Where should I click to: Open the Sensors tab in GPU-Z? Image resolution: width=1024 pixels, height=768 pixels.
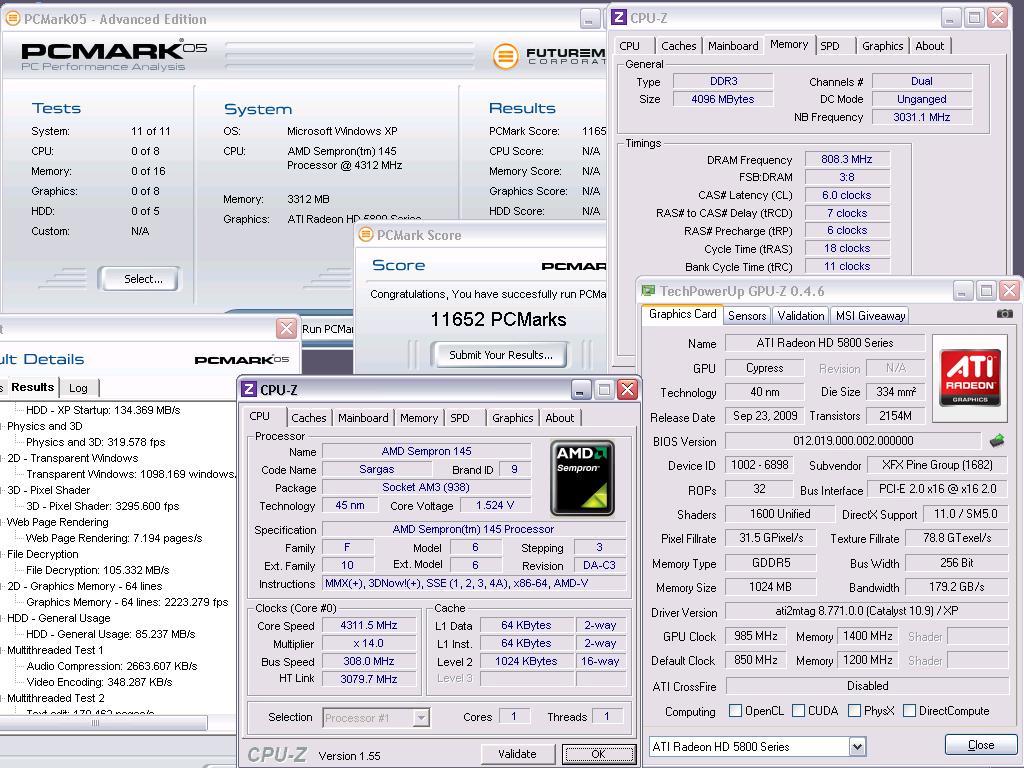click(747, 315)
